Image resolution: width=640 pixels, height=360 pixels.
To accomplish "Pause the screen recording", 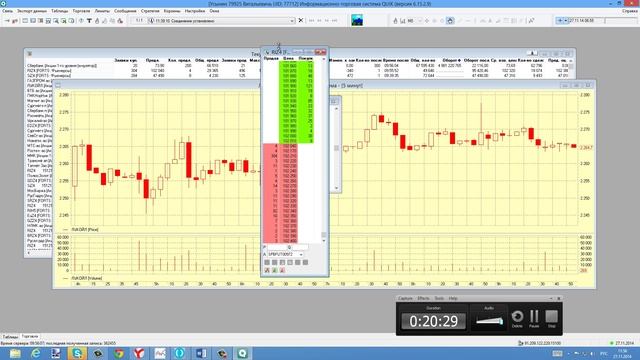I will point(534,318).
